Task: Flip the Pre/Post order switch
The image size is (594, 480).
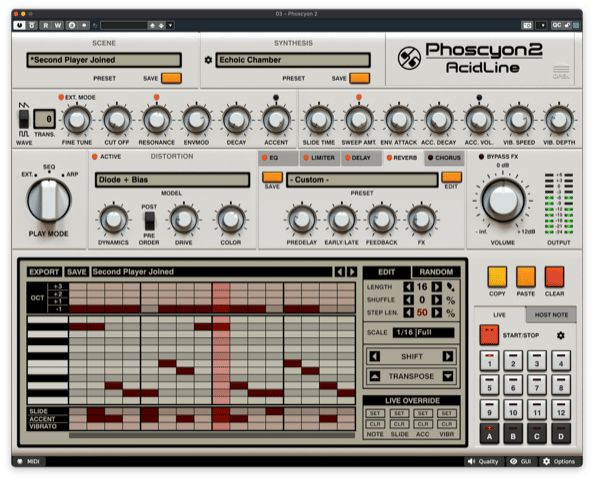Action: (x=149, y=221)
